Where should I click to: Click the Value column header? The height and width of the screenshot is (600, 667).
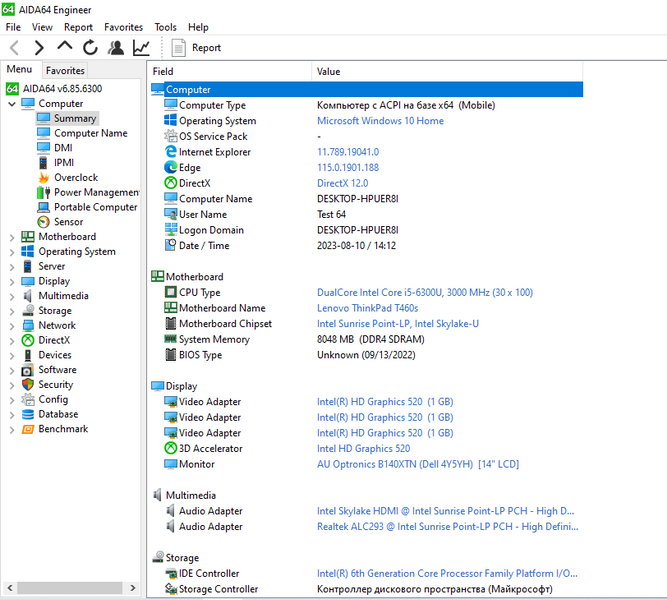pyautogui.click(x=447, y=71)
